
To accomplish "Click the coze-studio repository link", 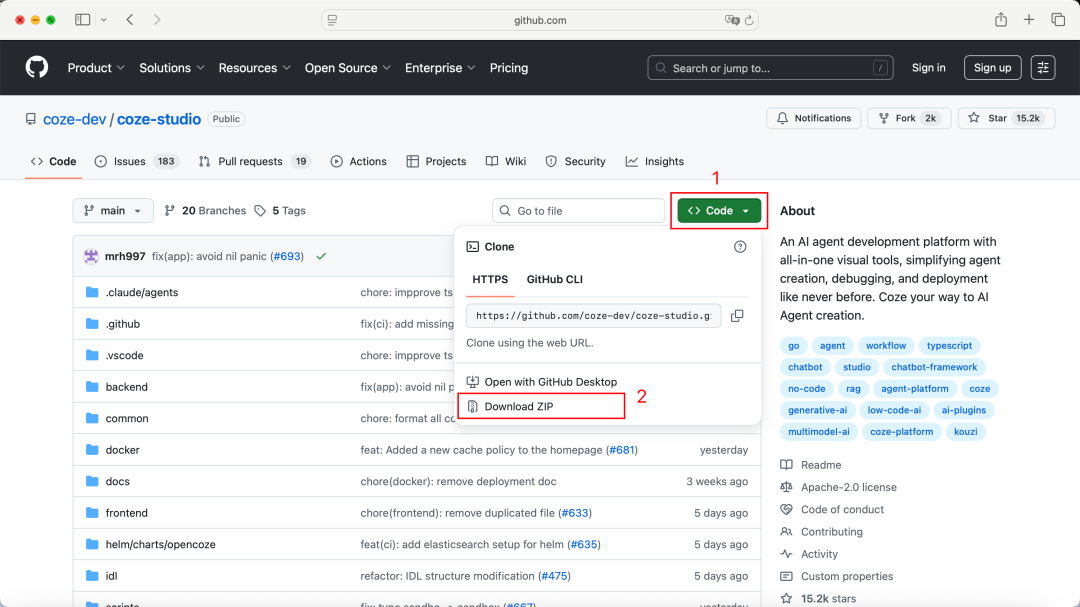I will tap(158, 119).
